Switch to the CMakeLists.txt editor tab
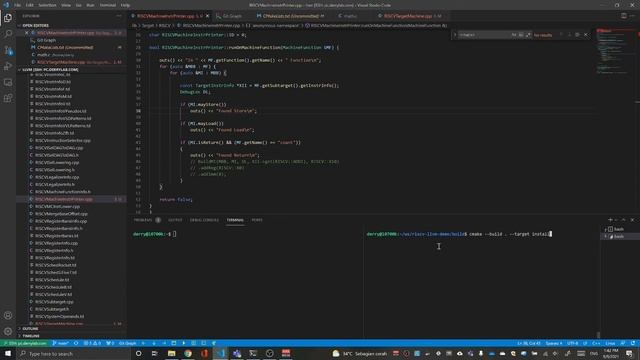Image resolution: width=640 pixels, height=360 pixels. click(x=291, y=16)
